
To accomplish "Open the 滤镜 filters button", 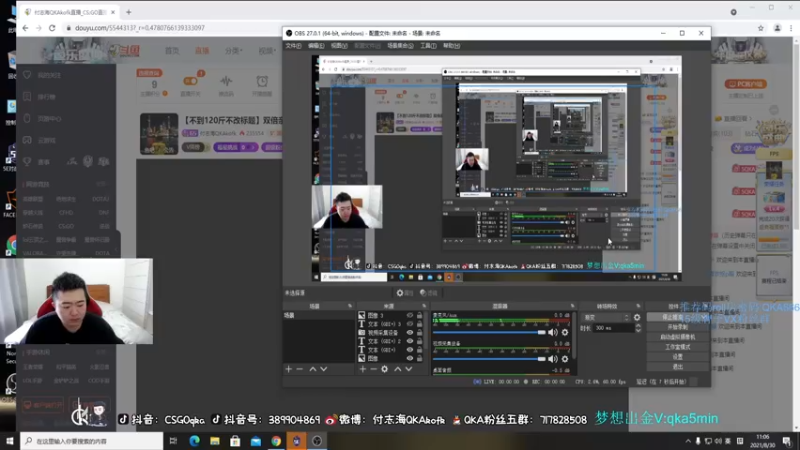I will coord(429,293).
